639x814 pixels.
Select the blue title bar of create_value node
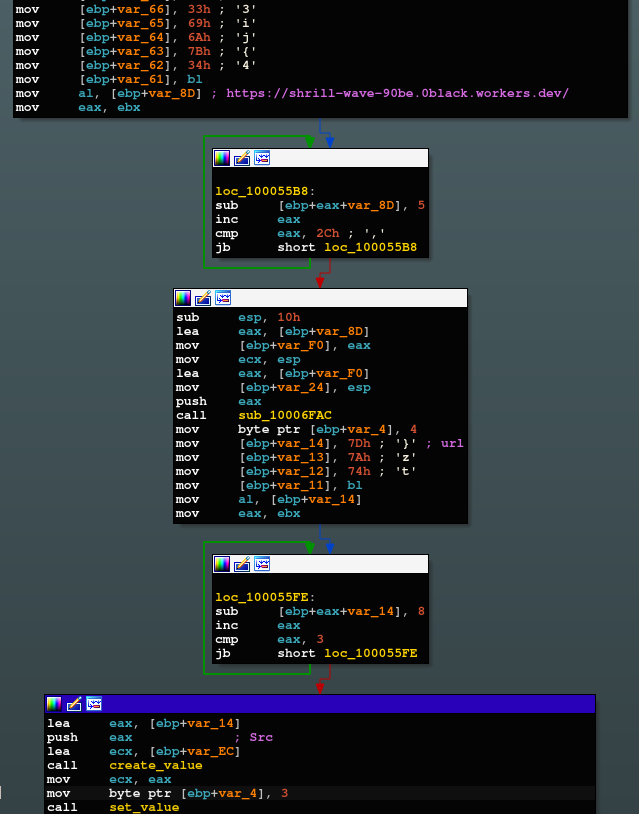320,704
